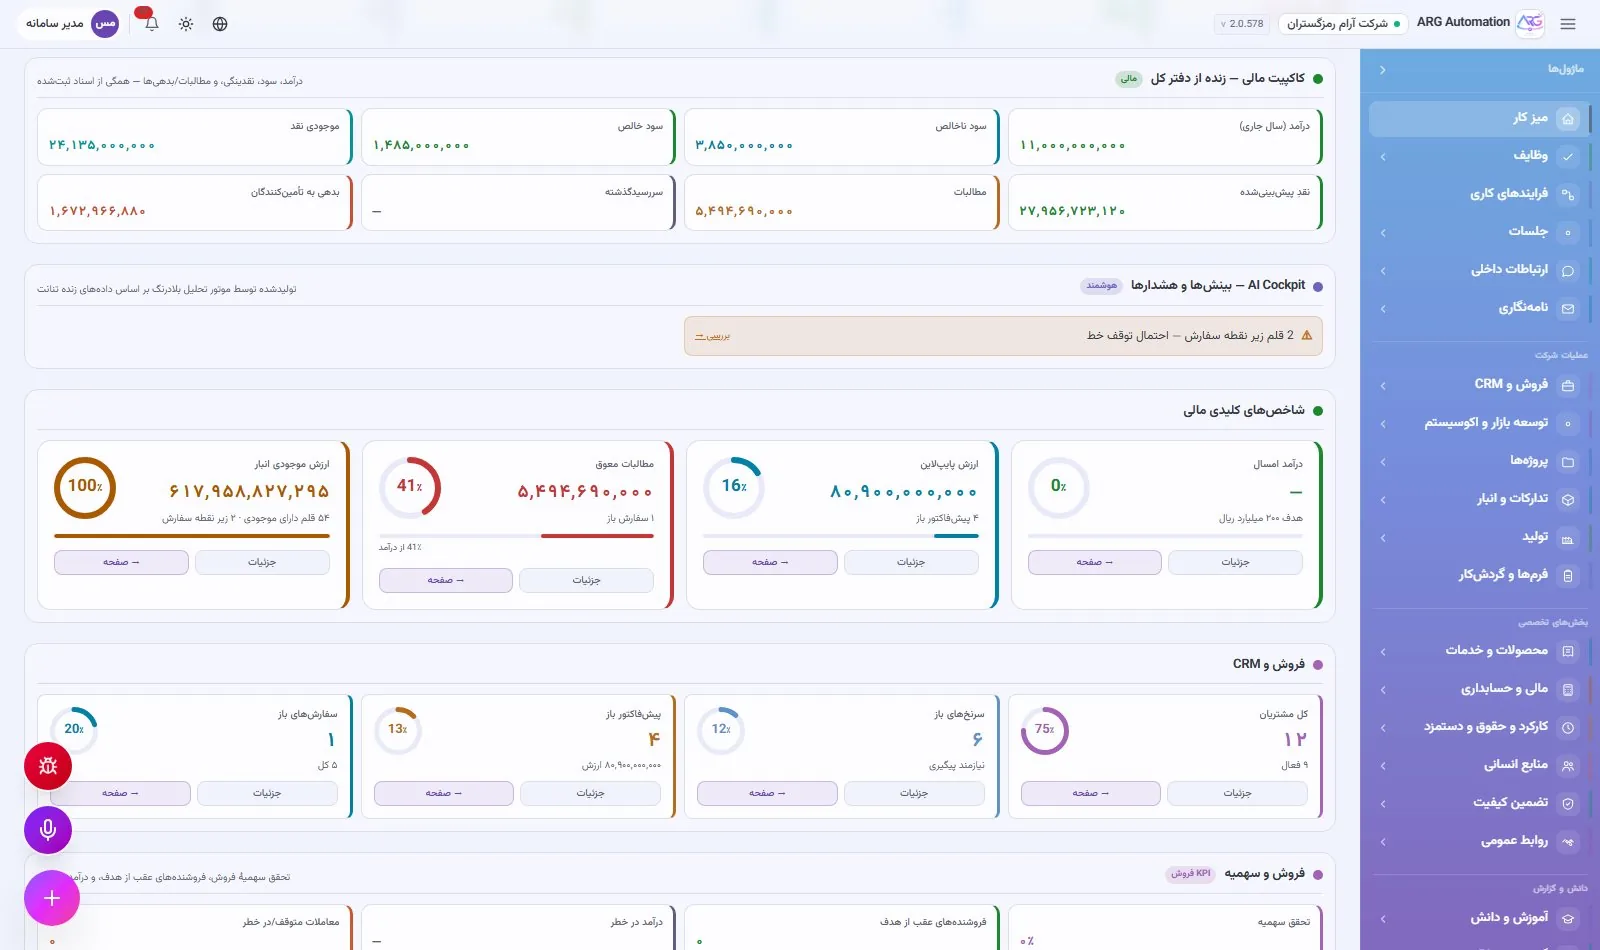Open آموزش و دانش module
Image resolution: width=1600 pixels, height=950 pixels.
click(x=1480, y=918)
